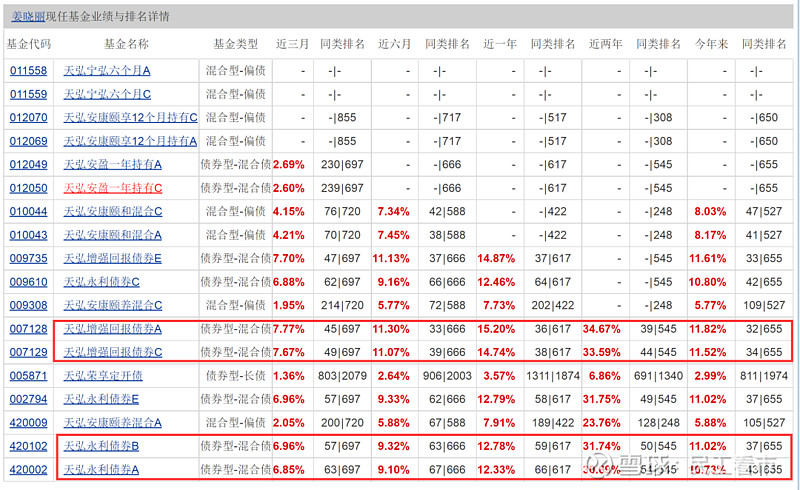Viewport: 800px width, 490px height.
Task: Open 天弘宁弘六个月C fund page
Action: point(107,94)
